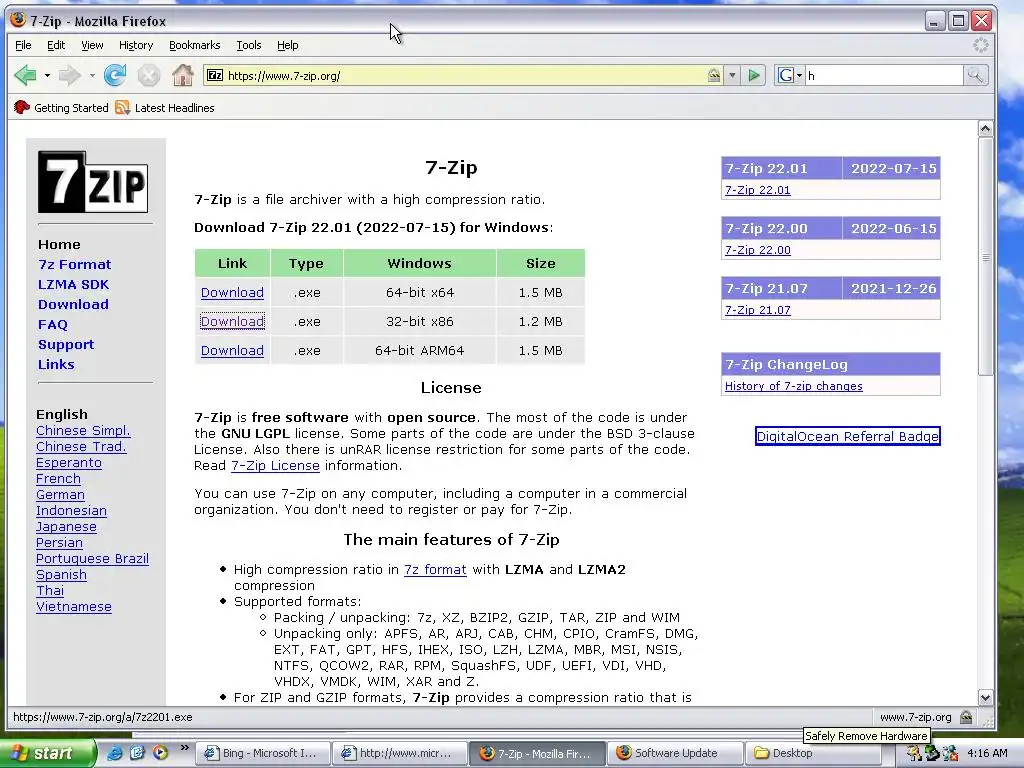
Task: Switch language to Vietnamese
Action: 74,607
